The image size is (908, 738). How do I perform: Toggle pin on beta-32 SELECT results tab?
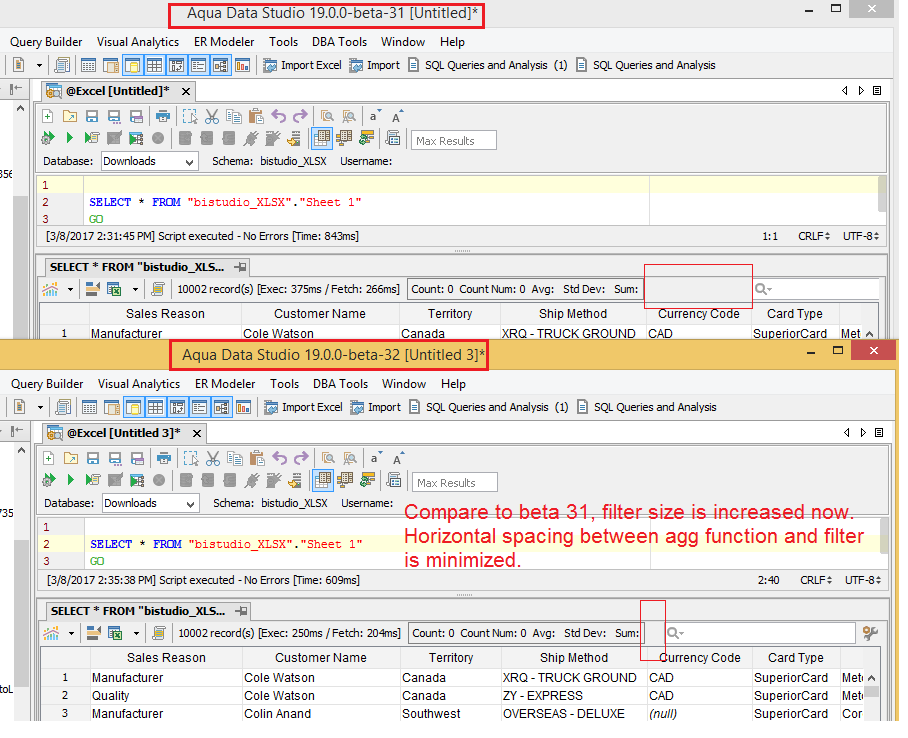(x=241, y=611)
